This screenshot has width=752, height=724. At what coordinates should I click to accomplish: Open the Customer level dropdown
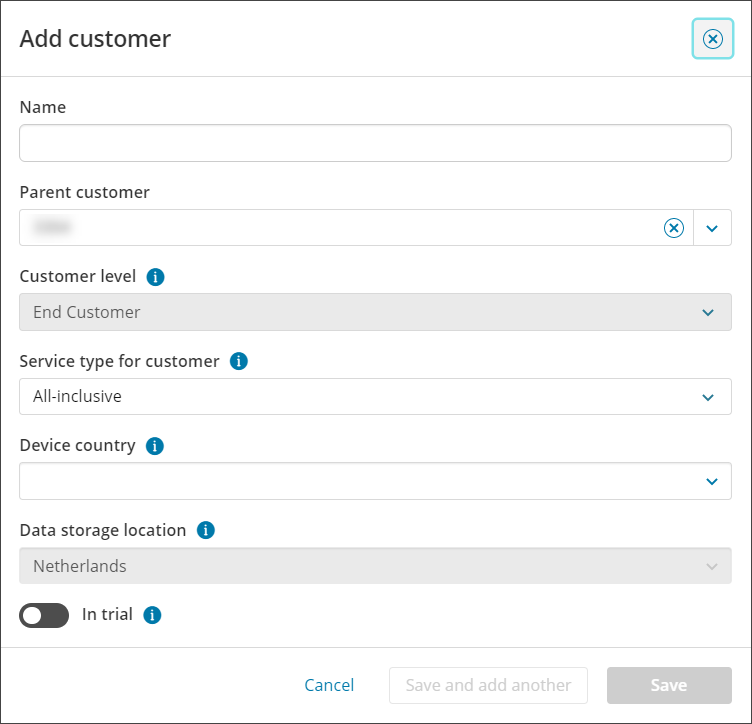pyautogui.click(x=375, y=312)
